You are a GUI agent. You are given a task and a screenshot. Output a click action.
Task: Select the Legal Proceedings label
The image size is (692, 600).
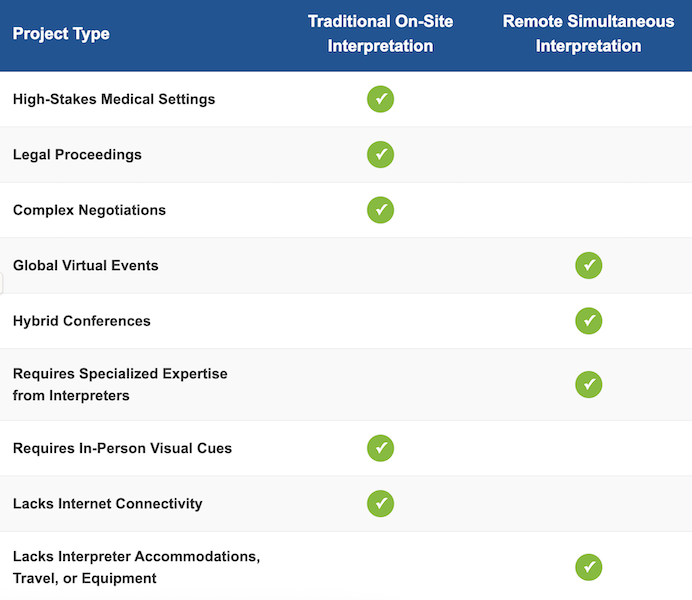[77, 155]
